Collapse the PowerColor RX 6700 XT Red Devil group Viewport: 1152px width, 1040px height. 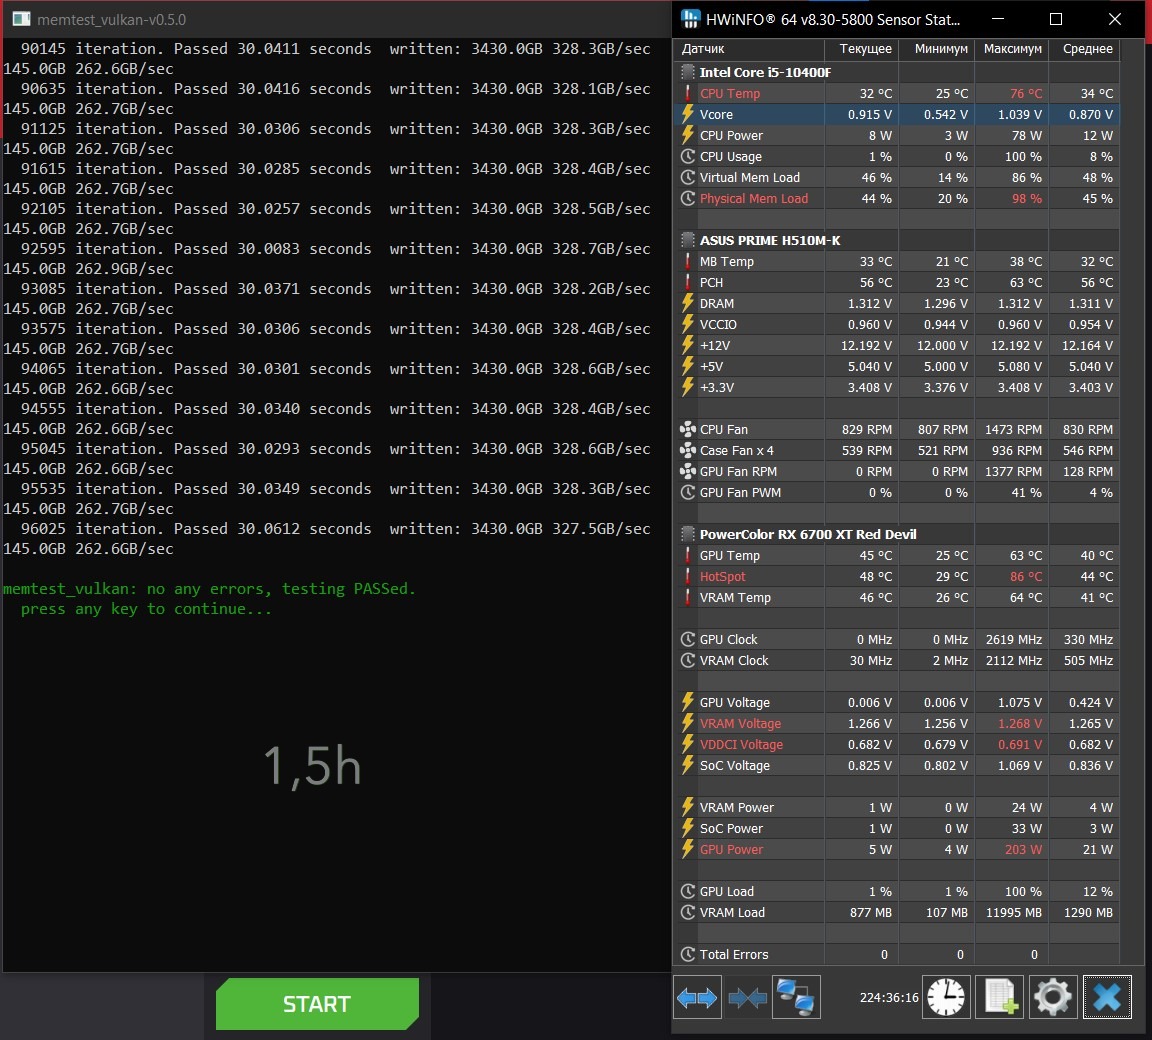pyautogui.click(x=688, y=534)
